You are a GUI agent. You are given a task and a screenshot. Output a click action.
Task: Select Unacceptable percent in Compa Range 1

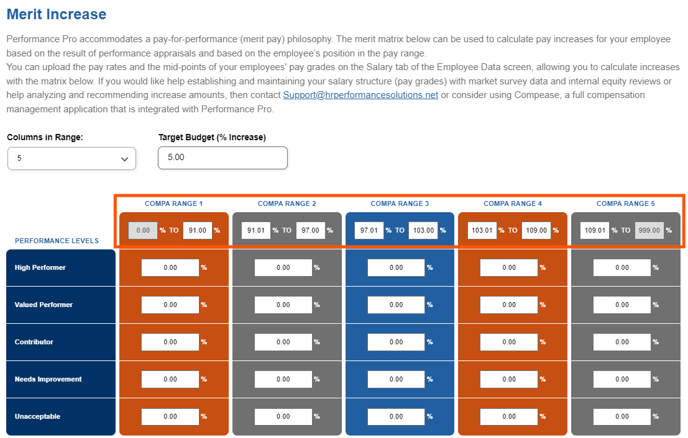point(170,416)
